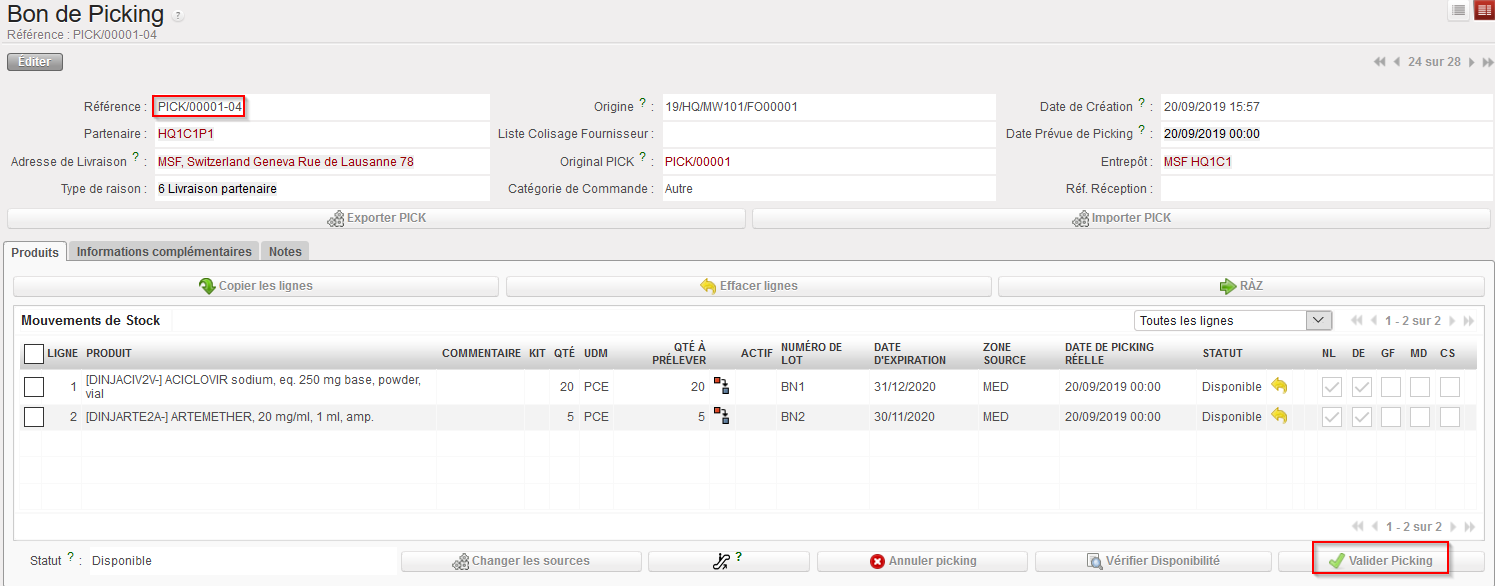
Task: Click the Valider Picking button
Action: [1380, 561]
